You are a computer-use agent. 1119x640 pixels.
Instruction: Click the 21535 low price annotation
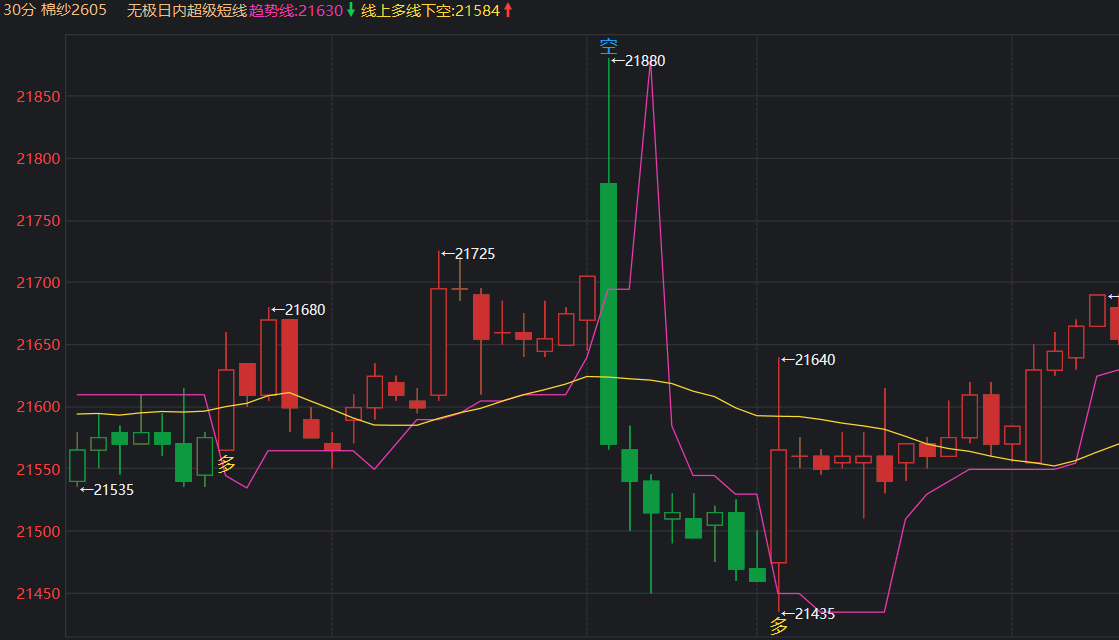(x=107, y=490)
